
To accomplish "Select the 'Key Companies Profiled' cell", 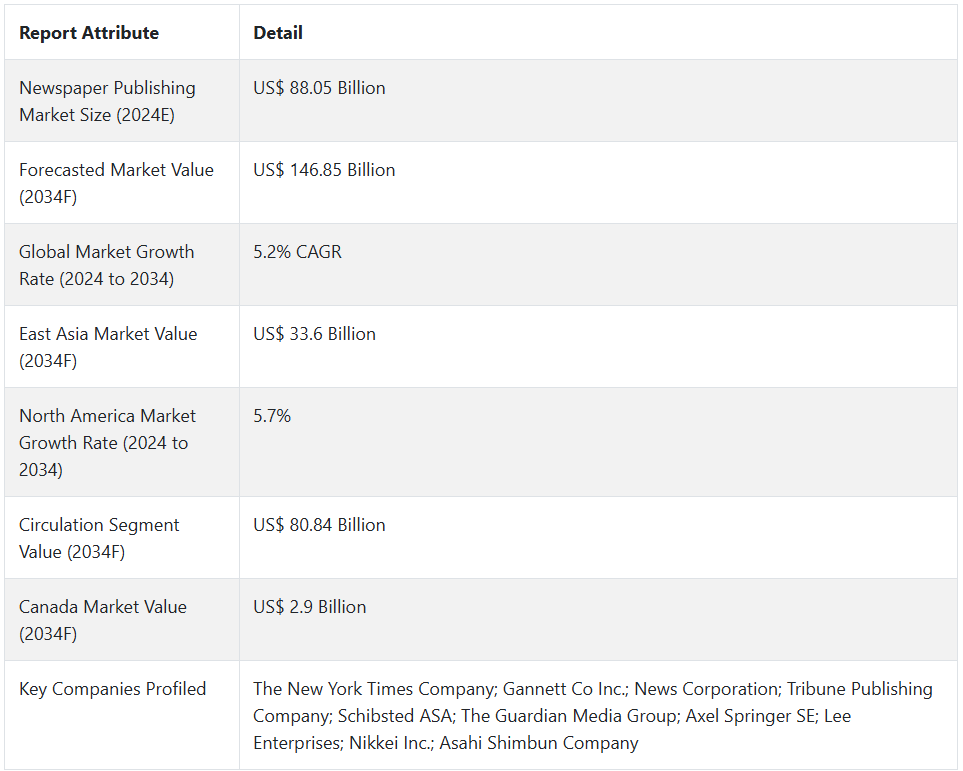I will [x=112, y=689].
